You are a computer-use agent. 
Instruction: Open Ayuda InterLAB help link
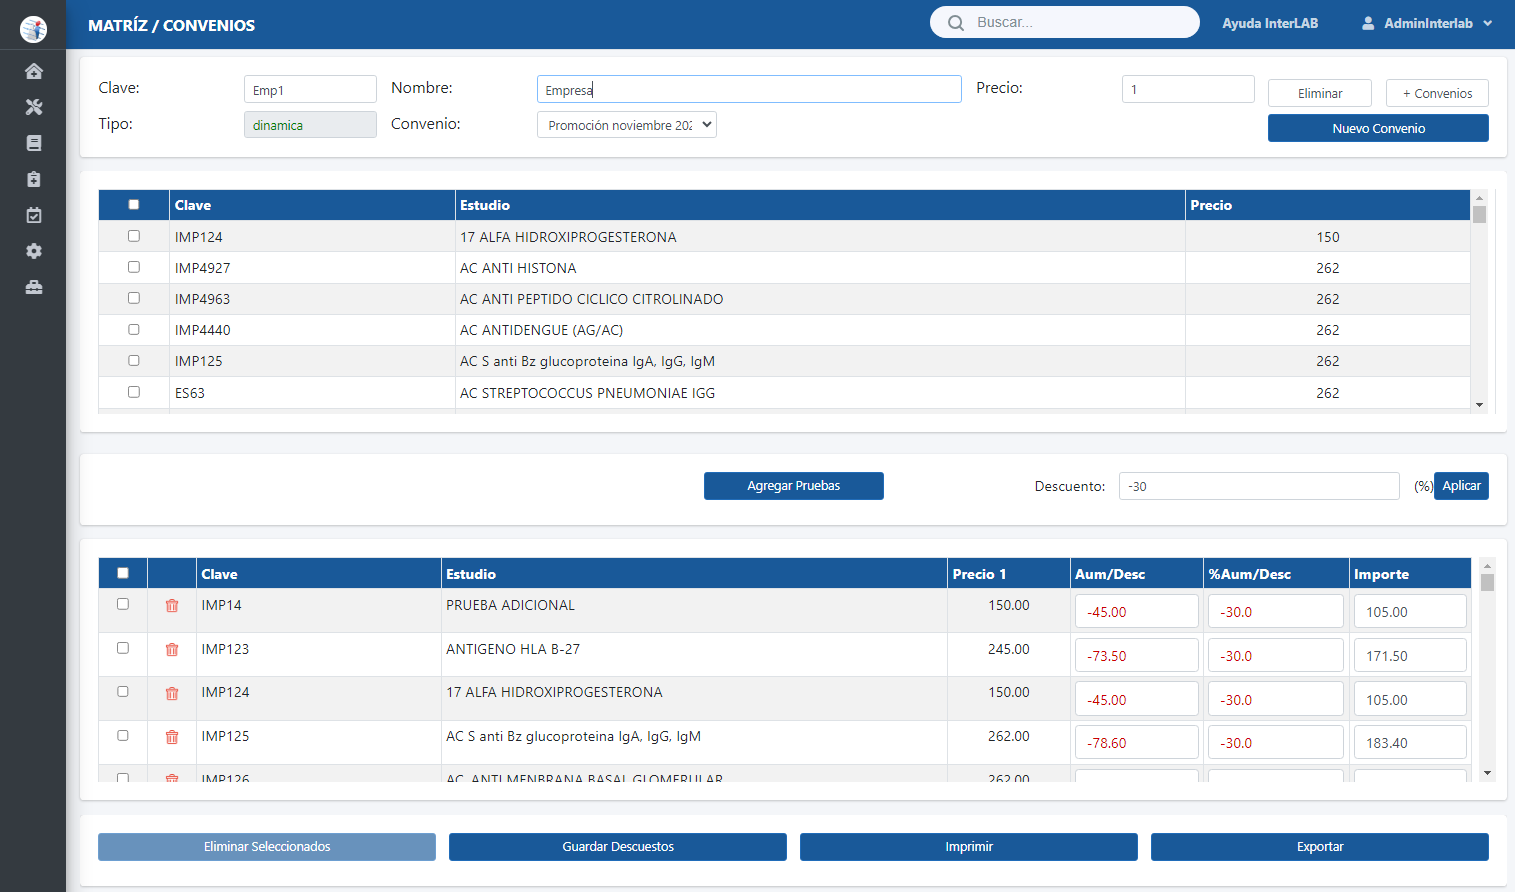click(1270, 23)
